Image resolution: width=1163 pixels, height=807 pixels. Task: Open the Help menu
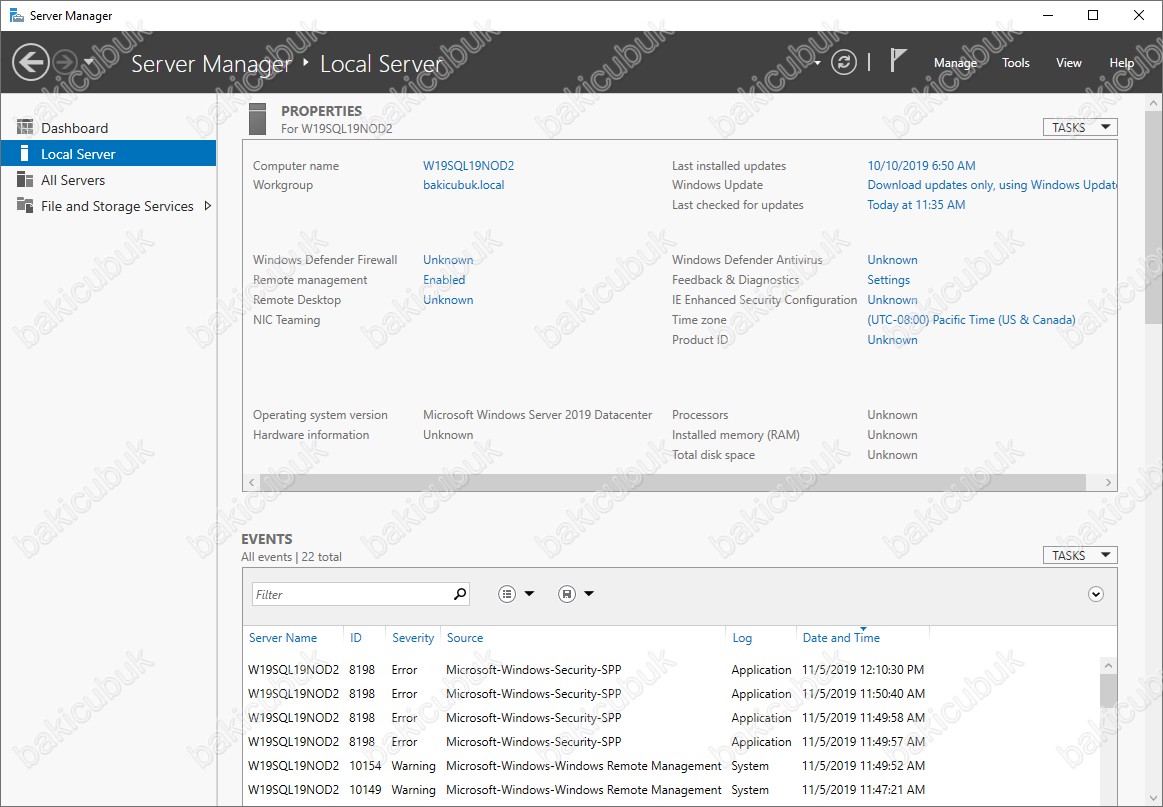click(1121, 63)
